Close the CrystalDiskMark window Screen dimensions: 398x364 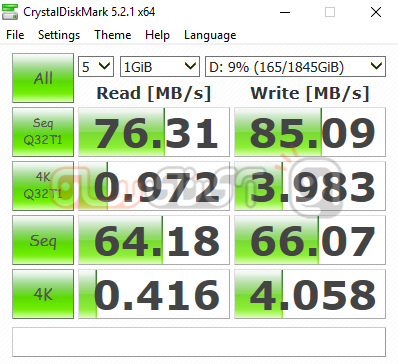pyautogui.click(x=376, y=12)
